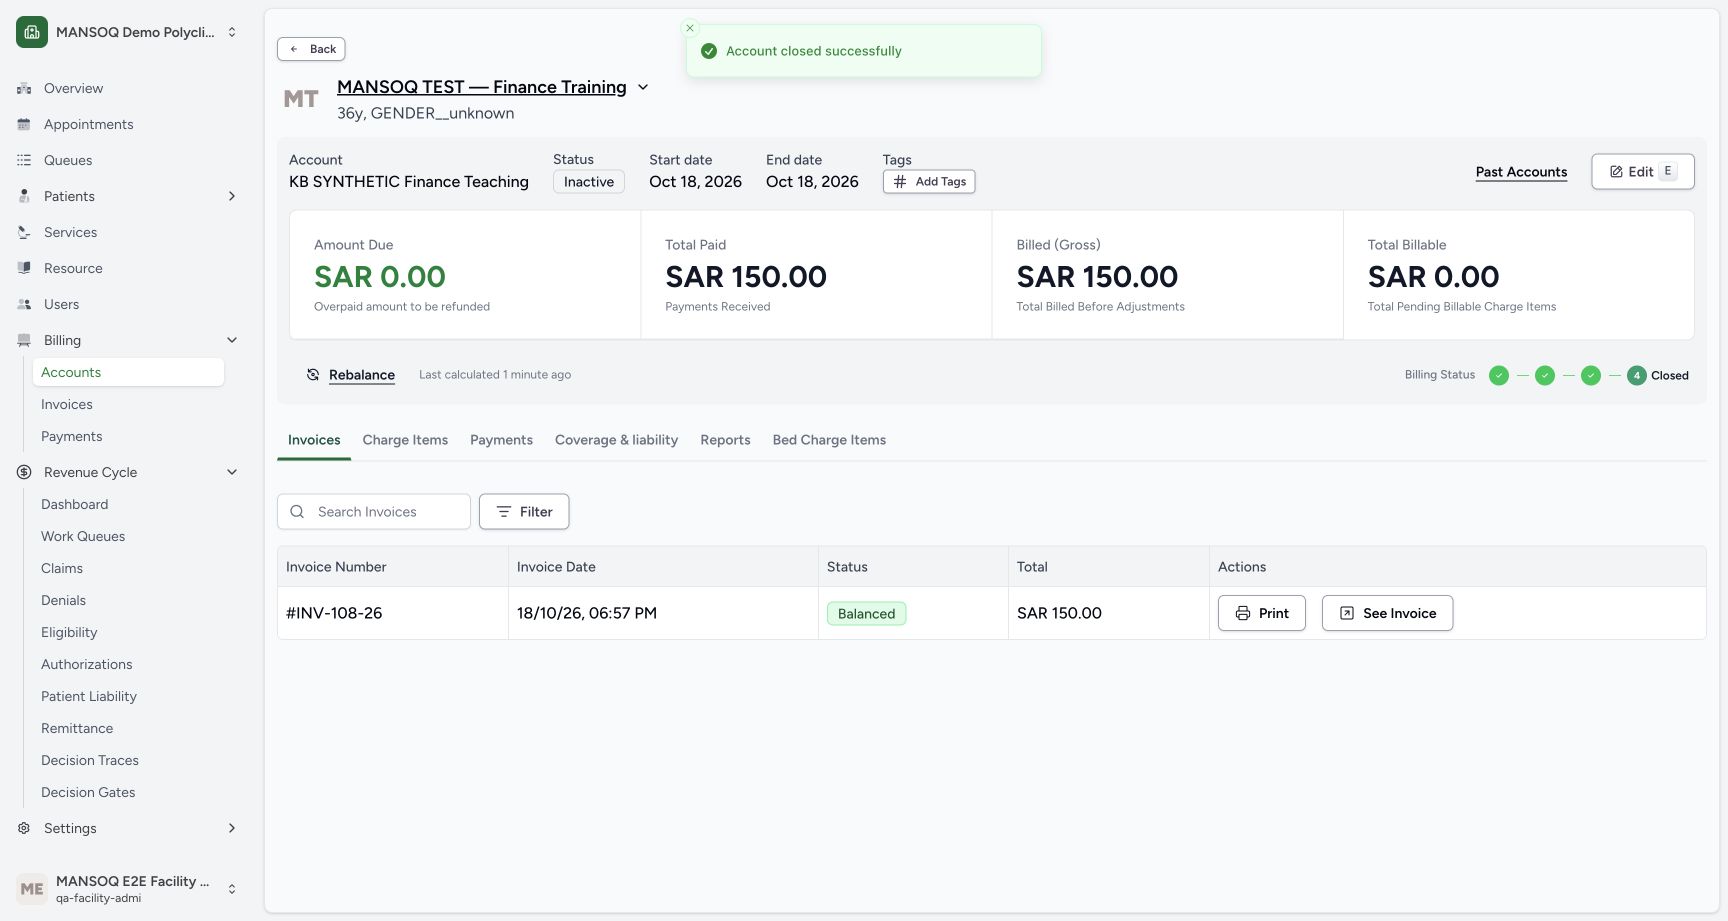
Task: Click the billing step 4 Closed circle
Action: [x=1637, y=376]
